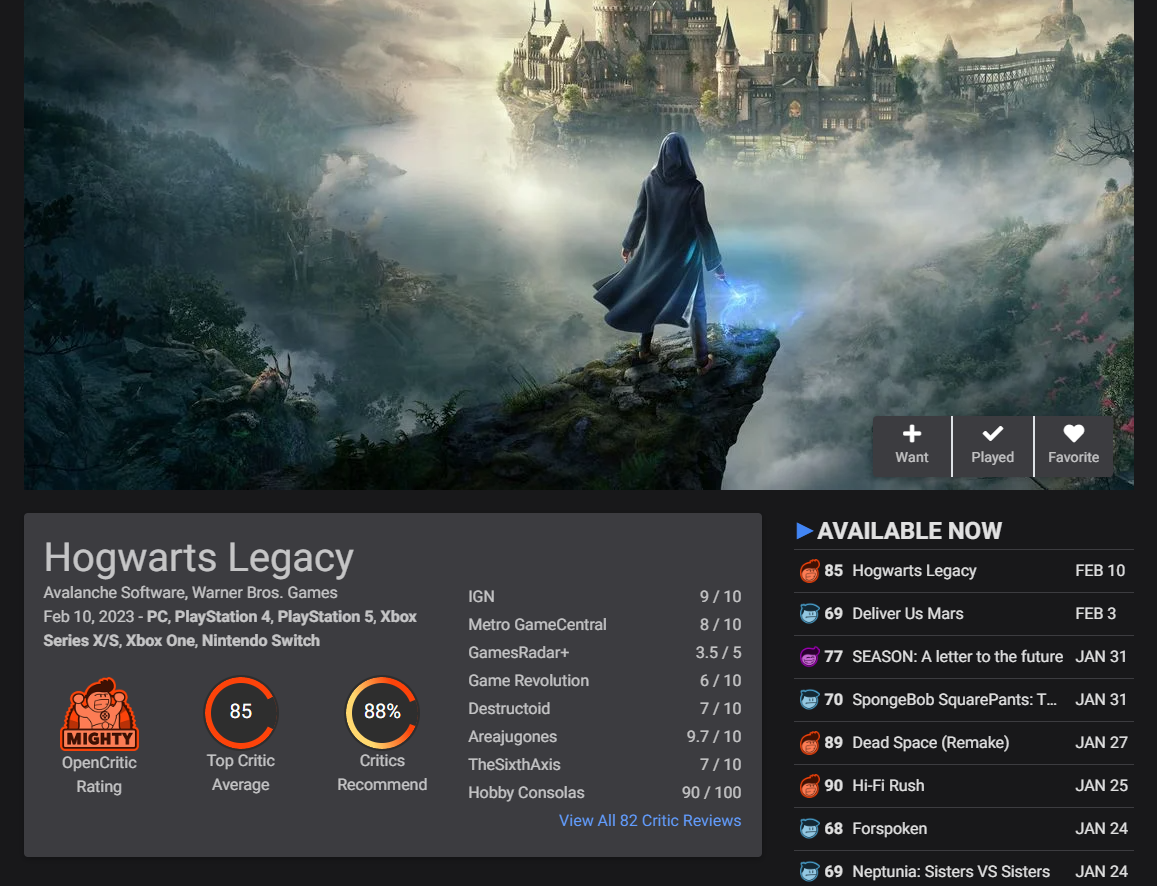Click the Hogwarts Legacy title heading

coord(198,558)
